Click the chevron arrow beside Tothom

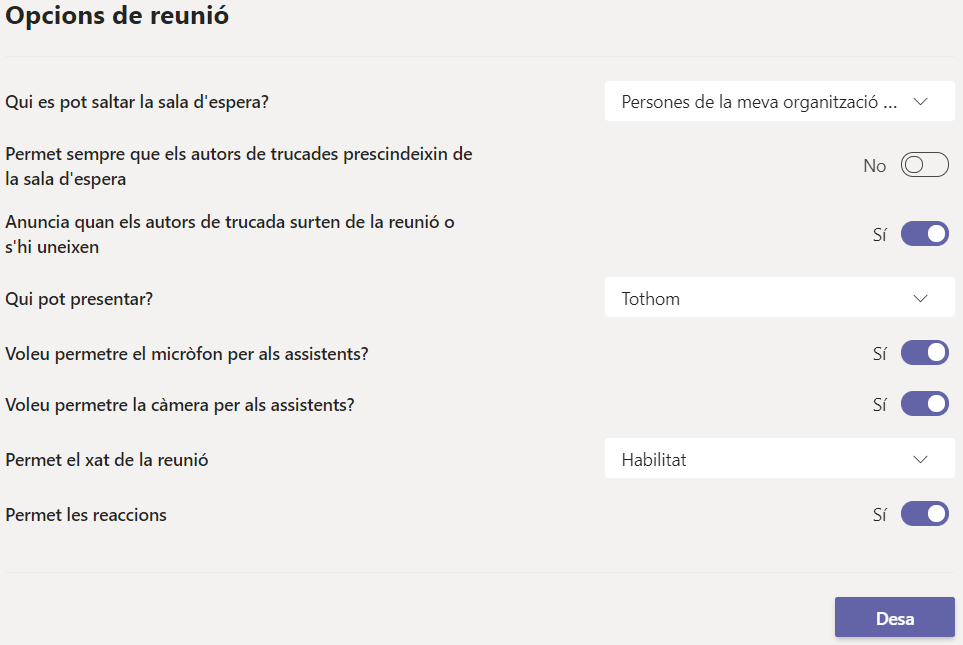pyautogui.click(x=921, y=298)
